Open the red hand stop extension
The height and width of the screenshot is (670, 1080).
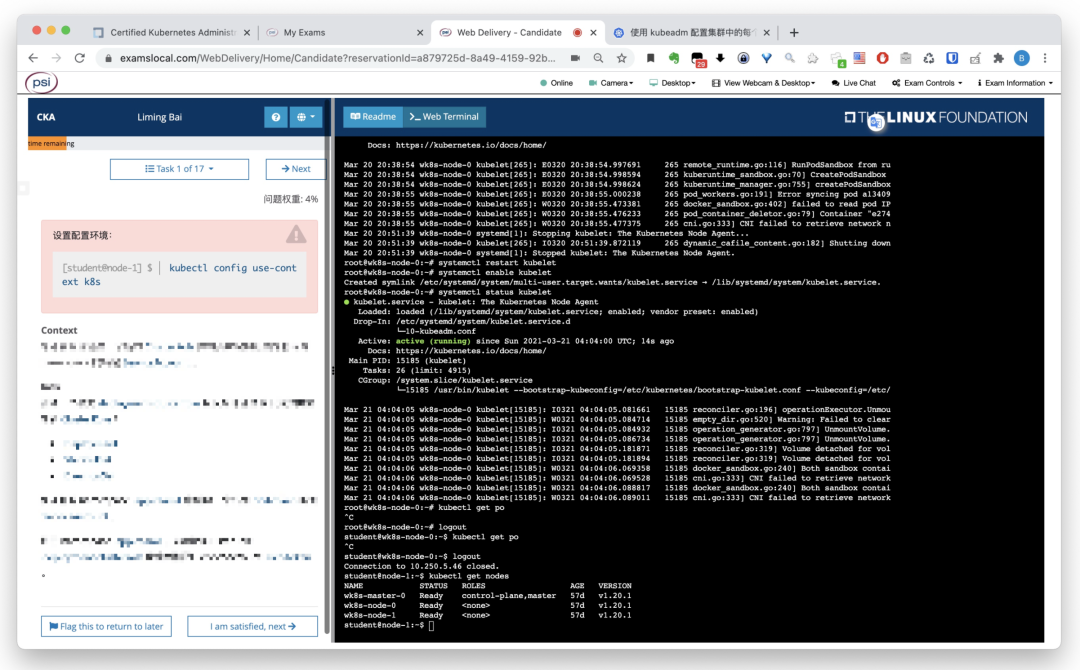[x=882, y=59]
